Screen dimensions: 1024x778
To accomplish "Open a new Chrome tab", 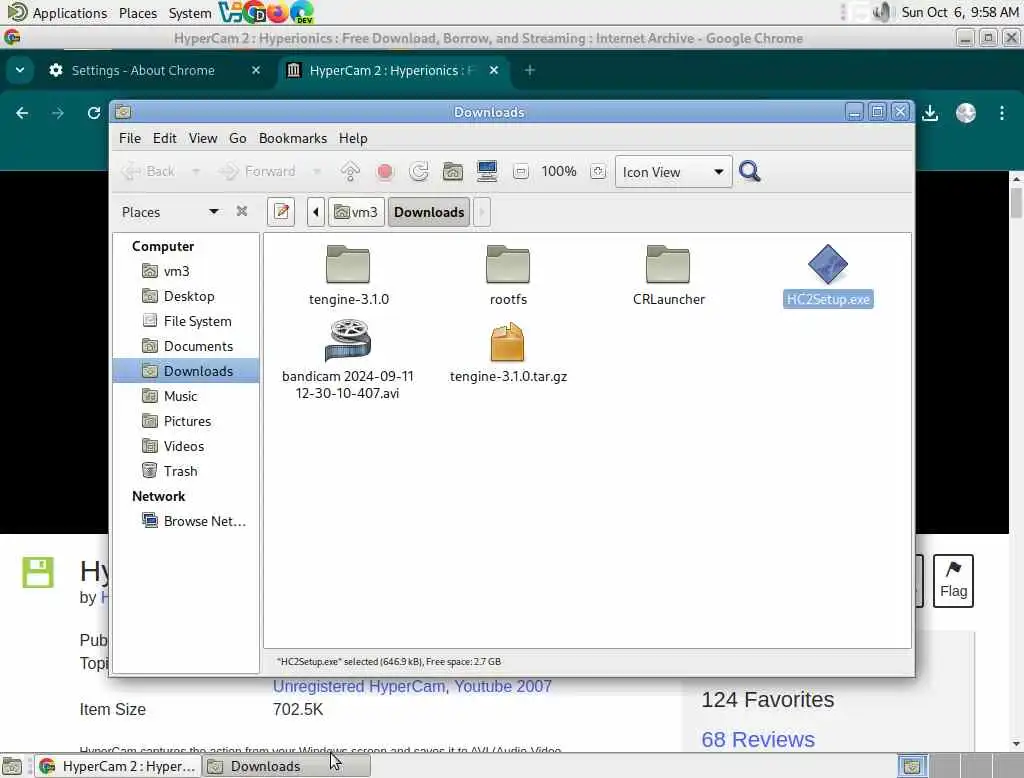I will pyautogui.click(x=530, y=70).
